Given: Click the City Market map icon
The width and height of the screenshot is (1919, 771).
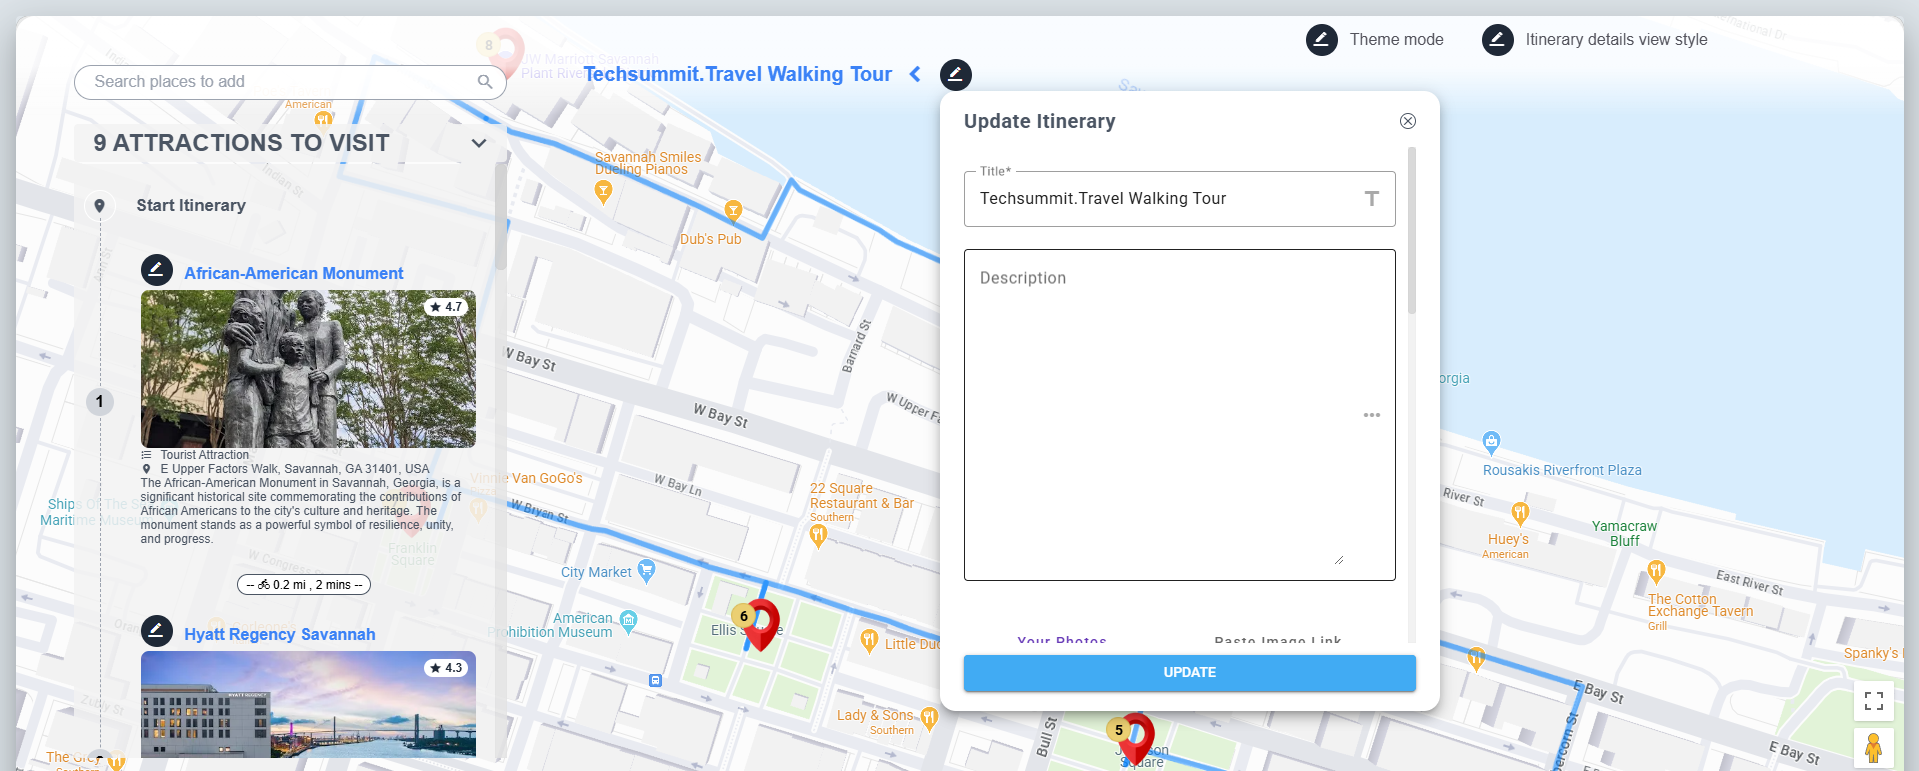Looking at the screenshot, I should point(646,572).
